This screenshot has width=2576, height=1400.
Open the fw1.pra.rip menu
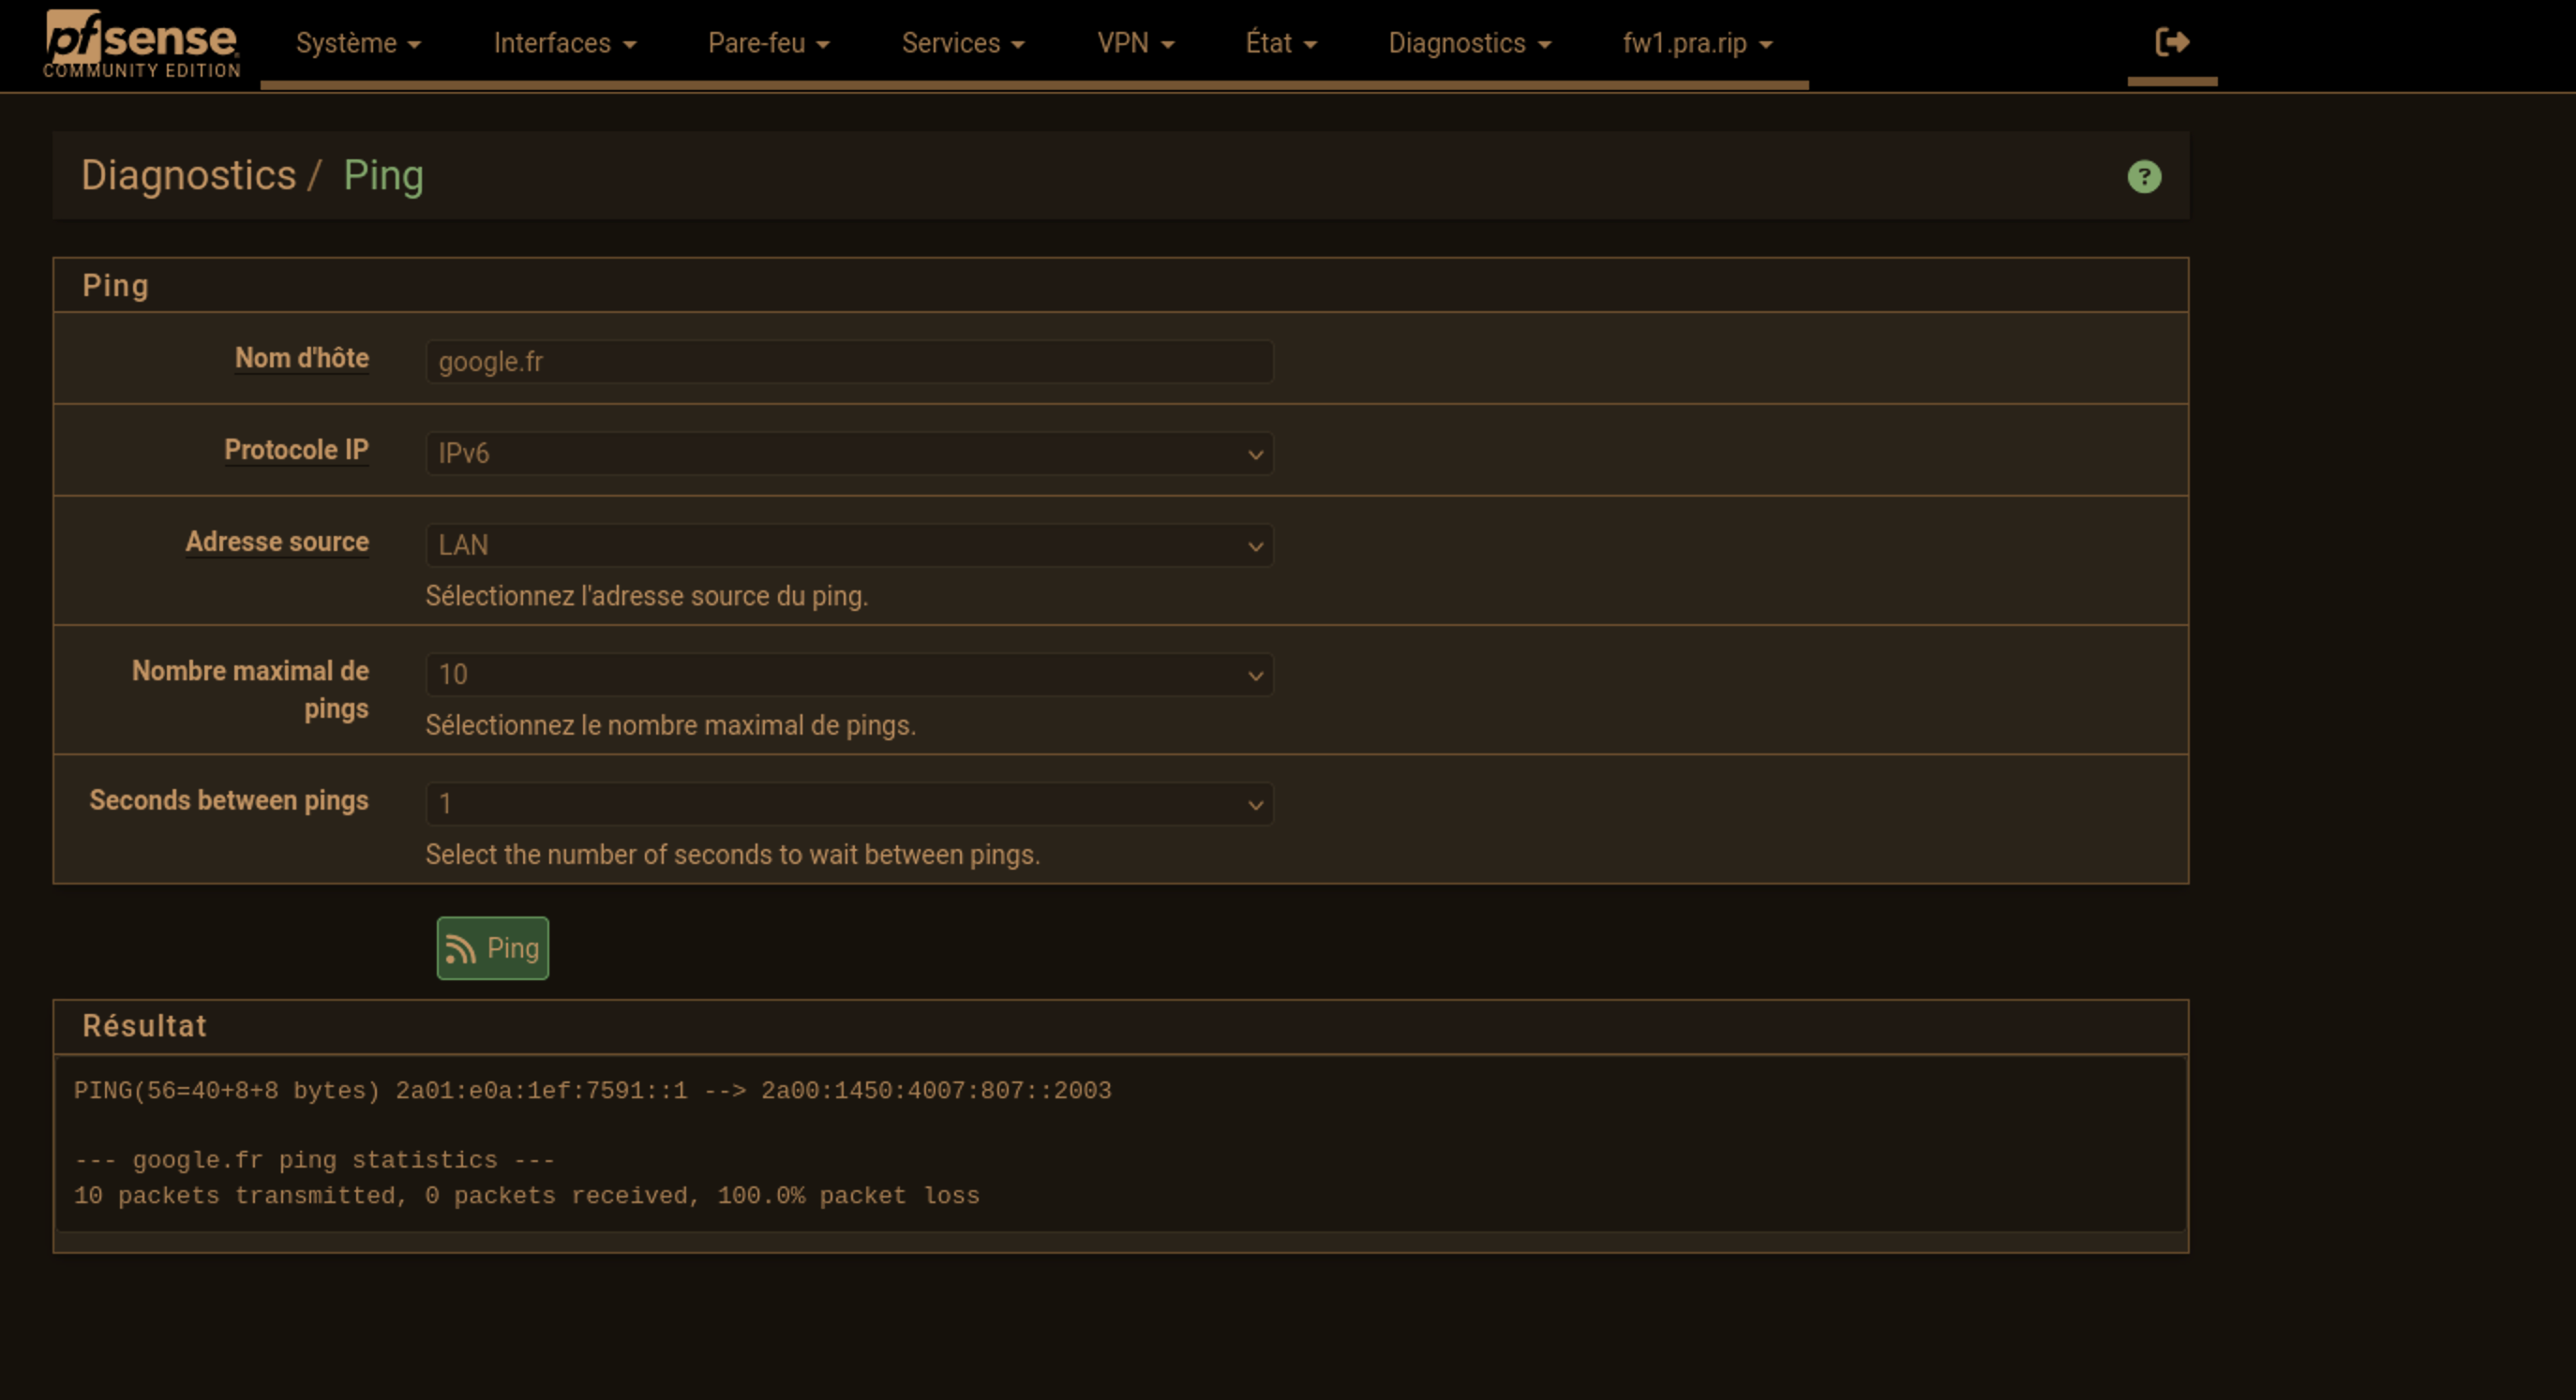[x=1697, y=43]
